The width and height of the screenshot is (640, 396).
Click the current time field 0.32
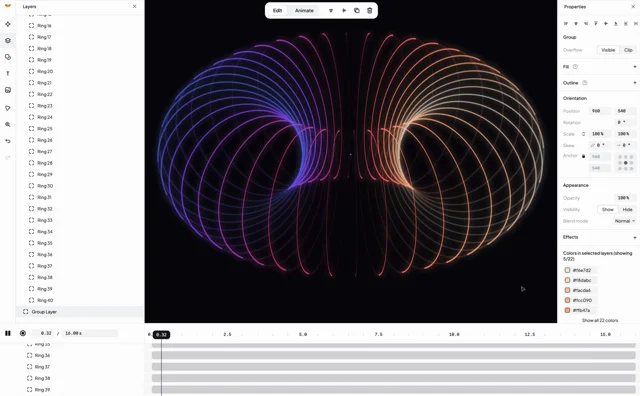[43, 334]
